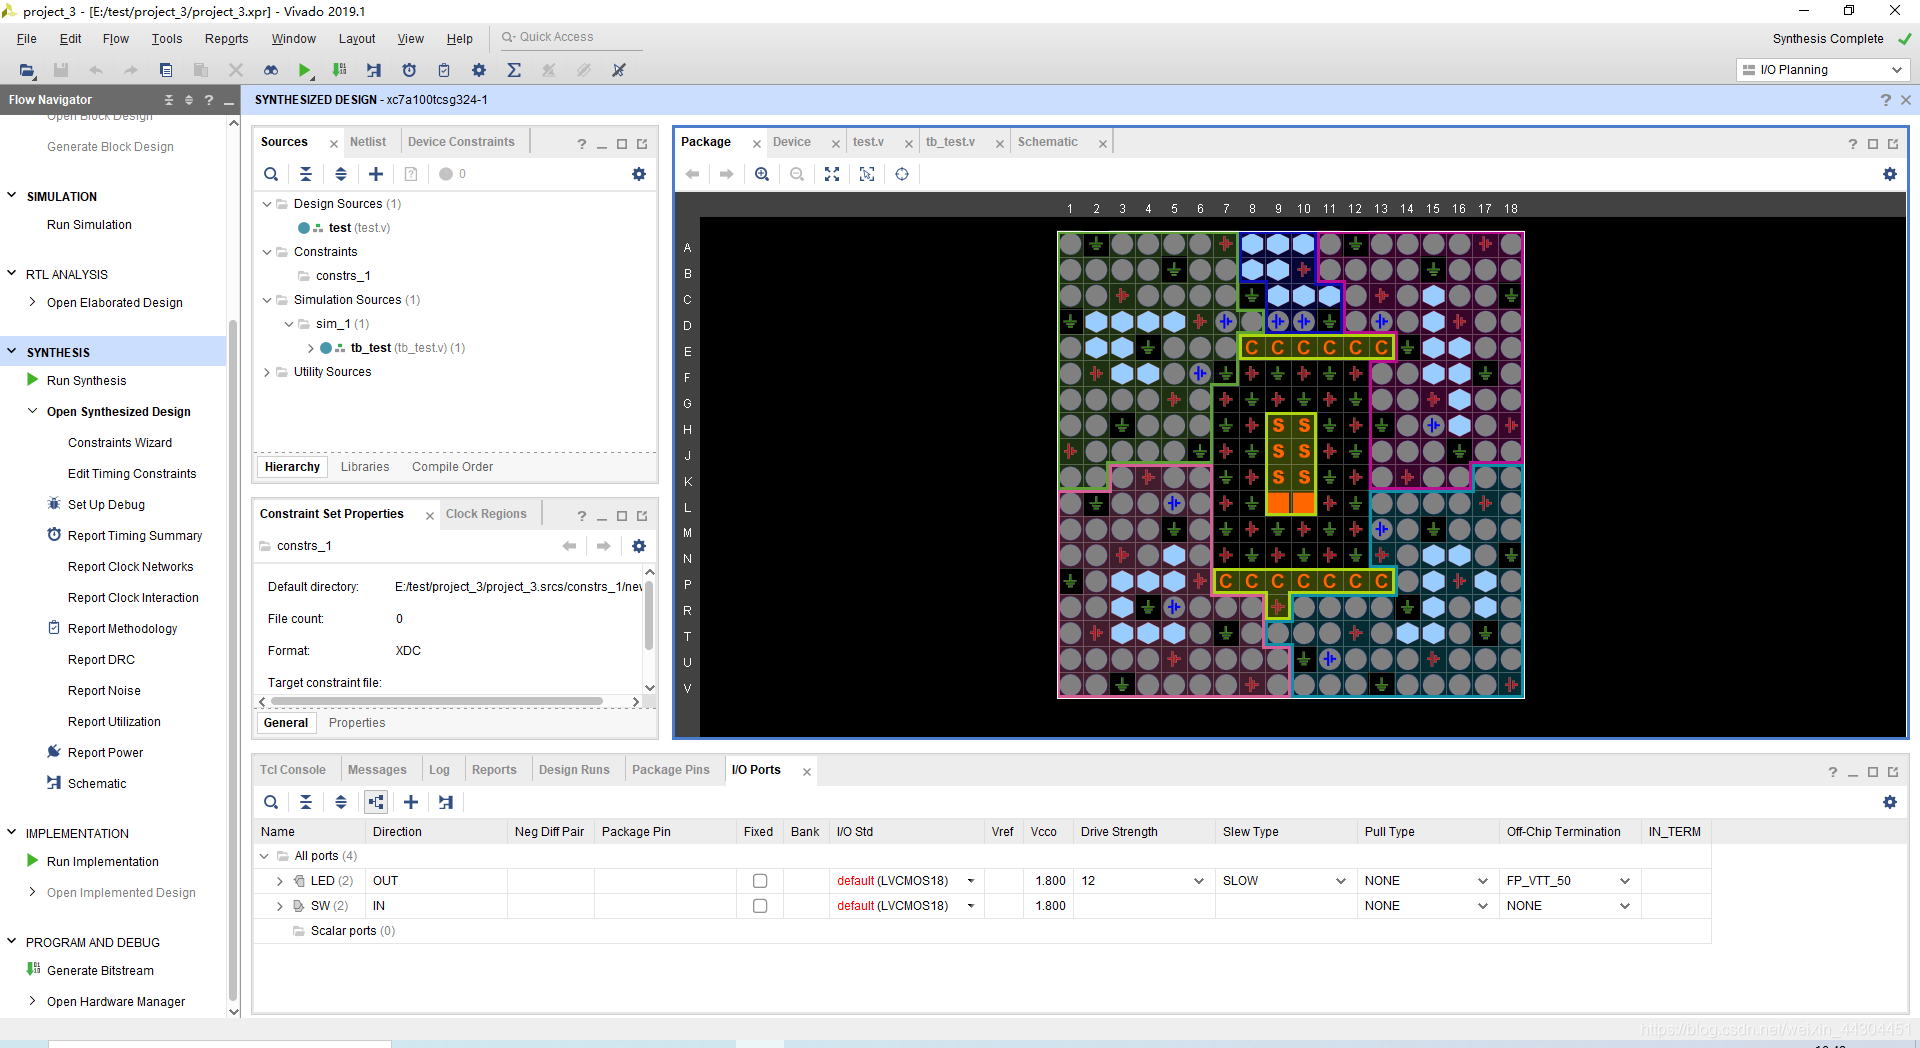Image resolution: width=1920 pixels, height=1048 pixels.
Task: Open the Reports menu
Action: (226, 39)
